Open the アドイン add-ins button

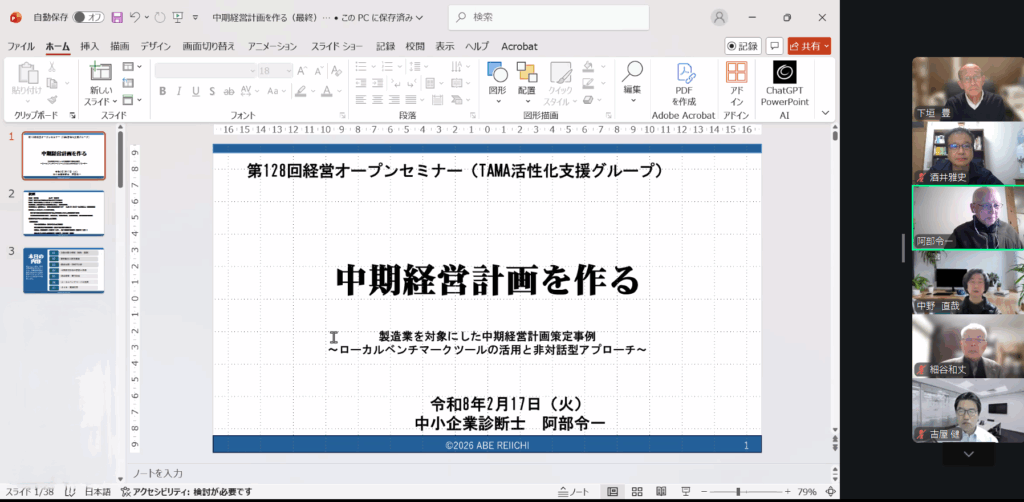(x=737, y=82)
